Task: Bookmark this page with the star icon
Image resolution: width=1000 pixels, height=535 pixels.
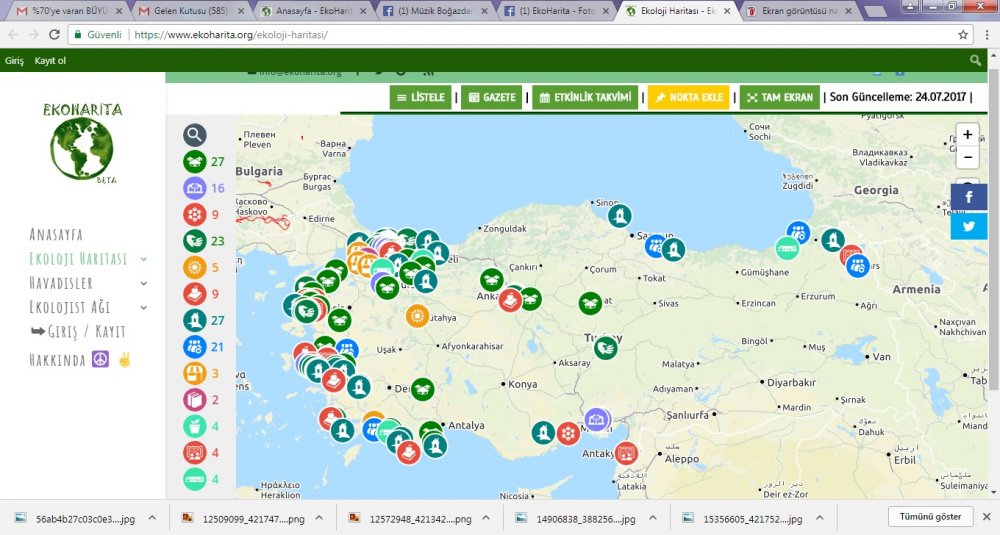Action: 963,34
